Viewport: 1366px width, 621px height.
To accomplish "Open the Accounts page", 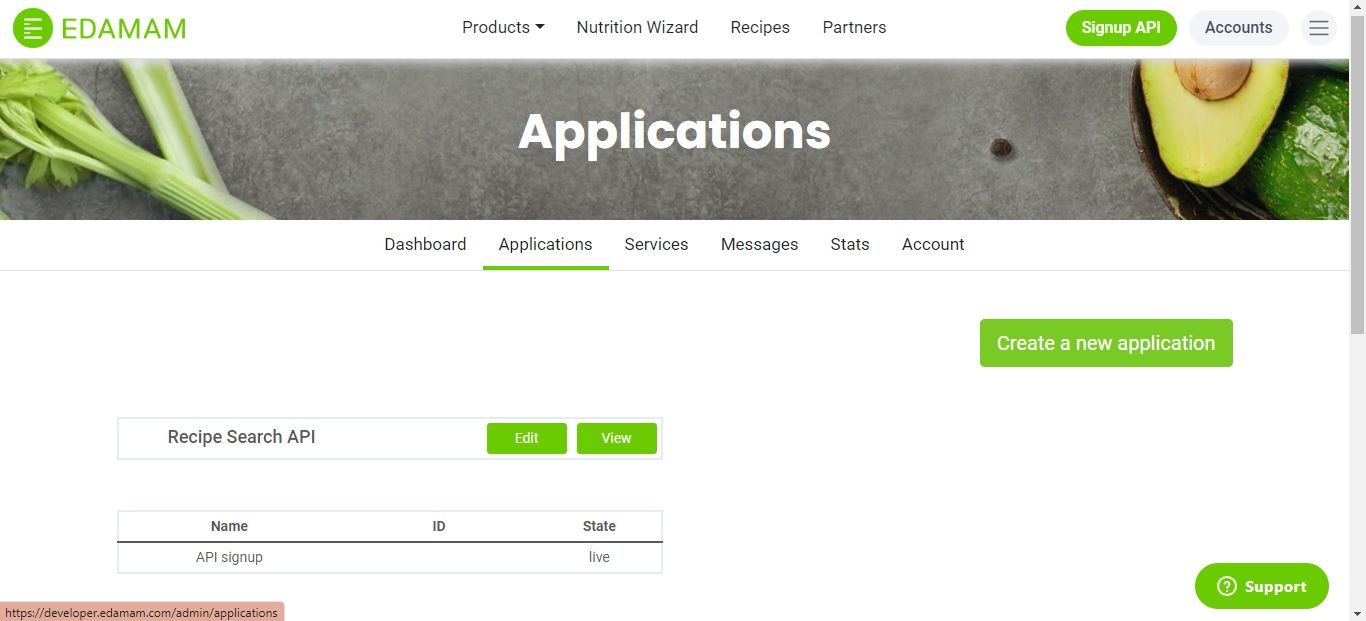I will pyautogui.click(x=1238, y=28).
